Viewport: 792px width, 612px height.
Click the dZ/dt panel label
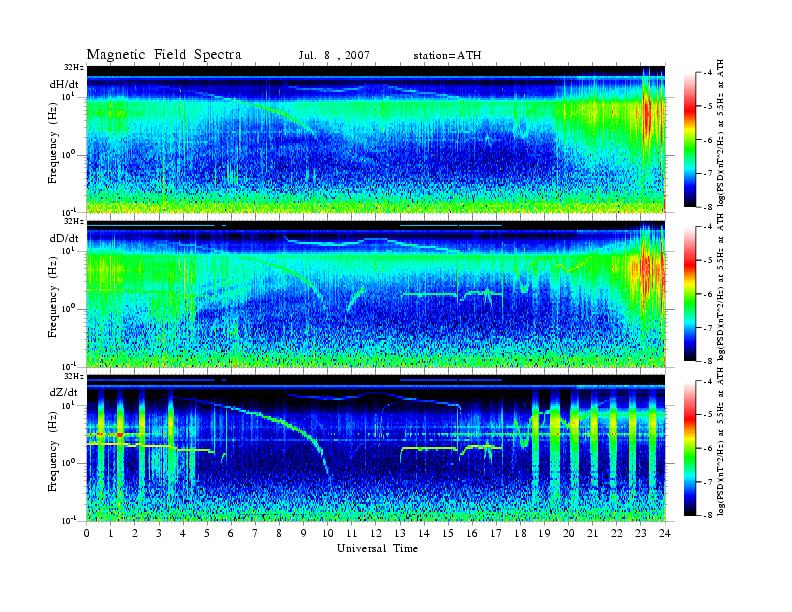tap(64, 392)
